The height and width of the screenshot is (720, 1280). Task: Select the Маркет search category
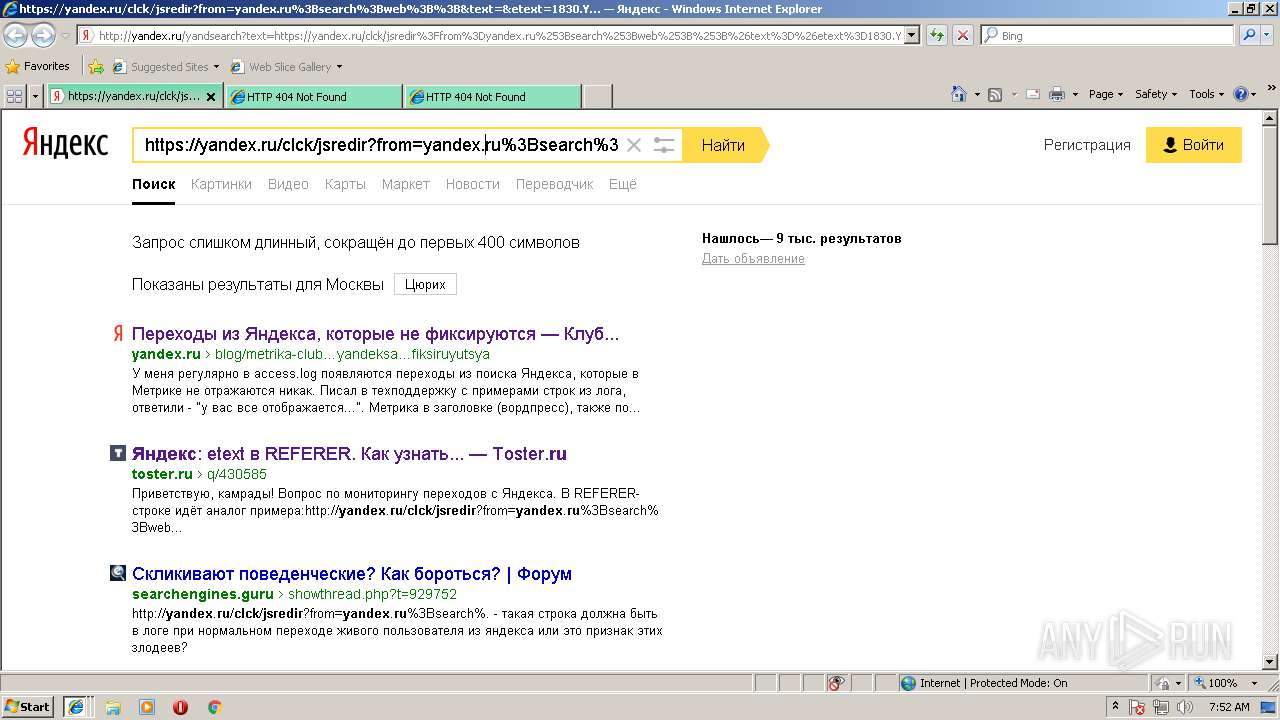(x=406, y=184)
